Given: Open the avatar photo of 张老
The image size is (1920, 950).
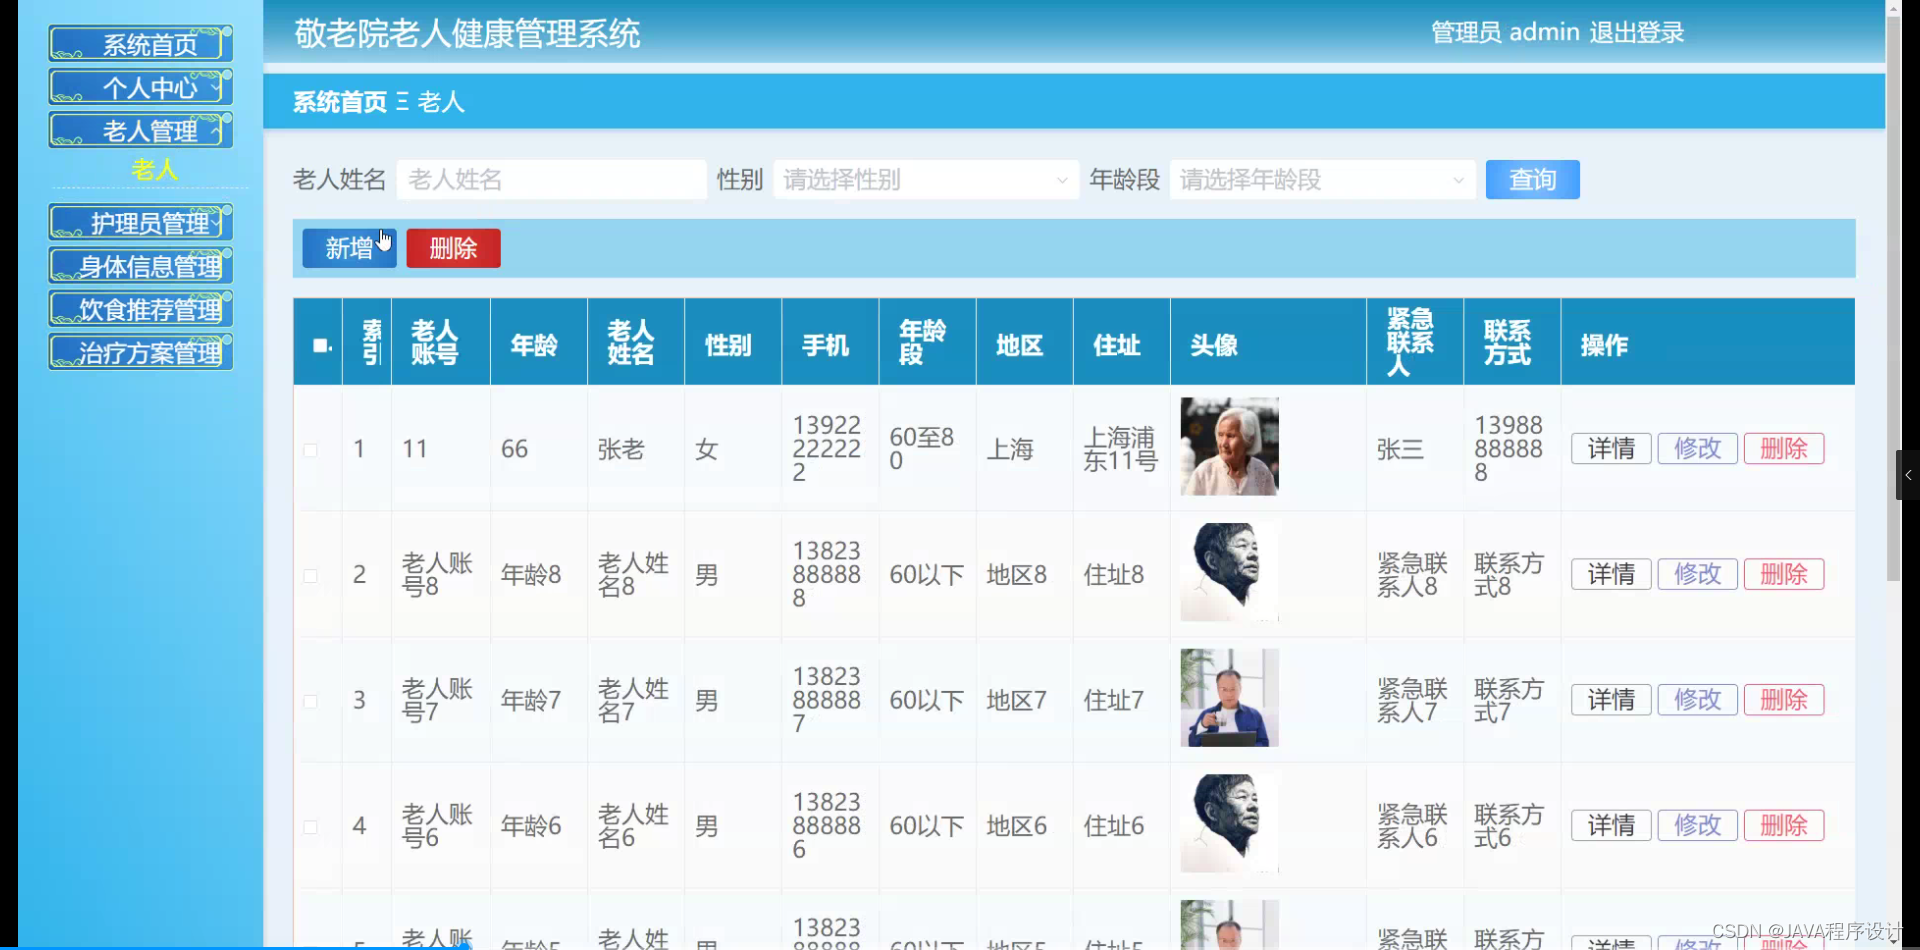Looking at the screenshot, I should coord(1229,446).
